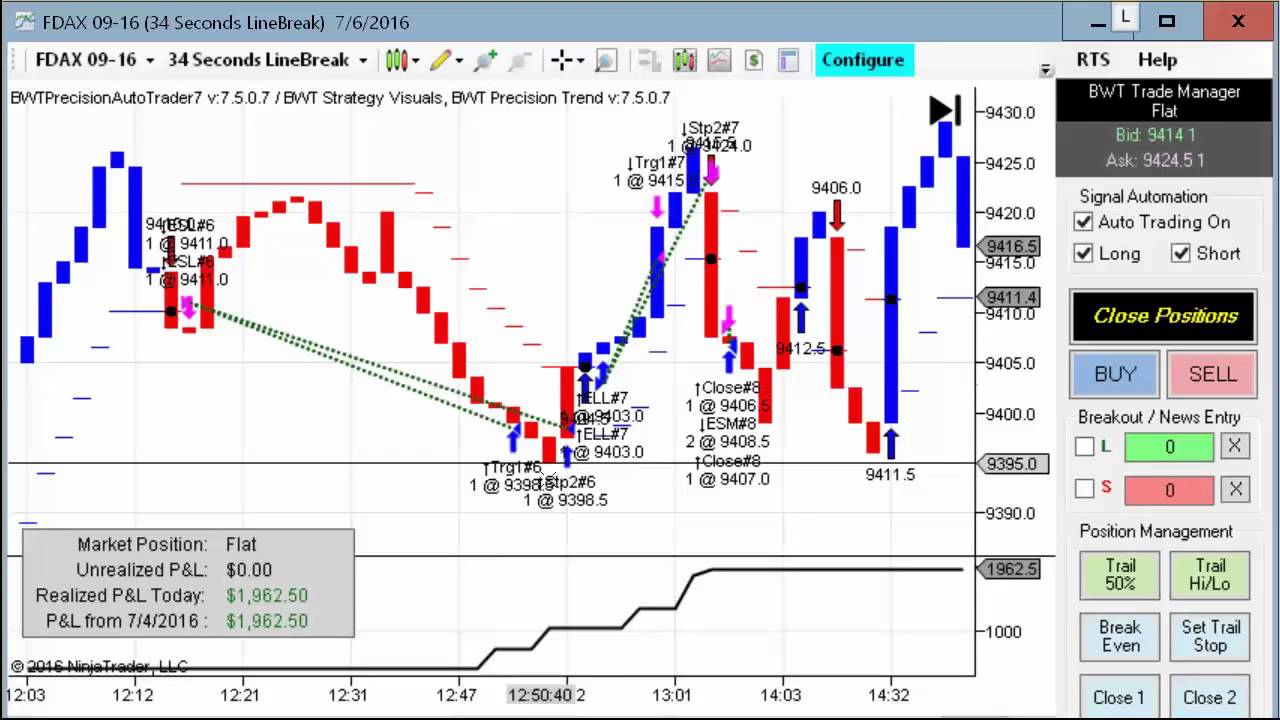Open the chart style candlestick icon
1280x720 pixels.
click(x=396, y=60)
